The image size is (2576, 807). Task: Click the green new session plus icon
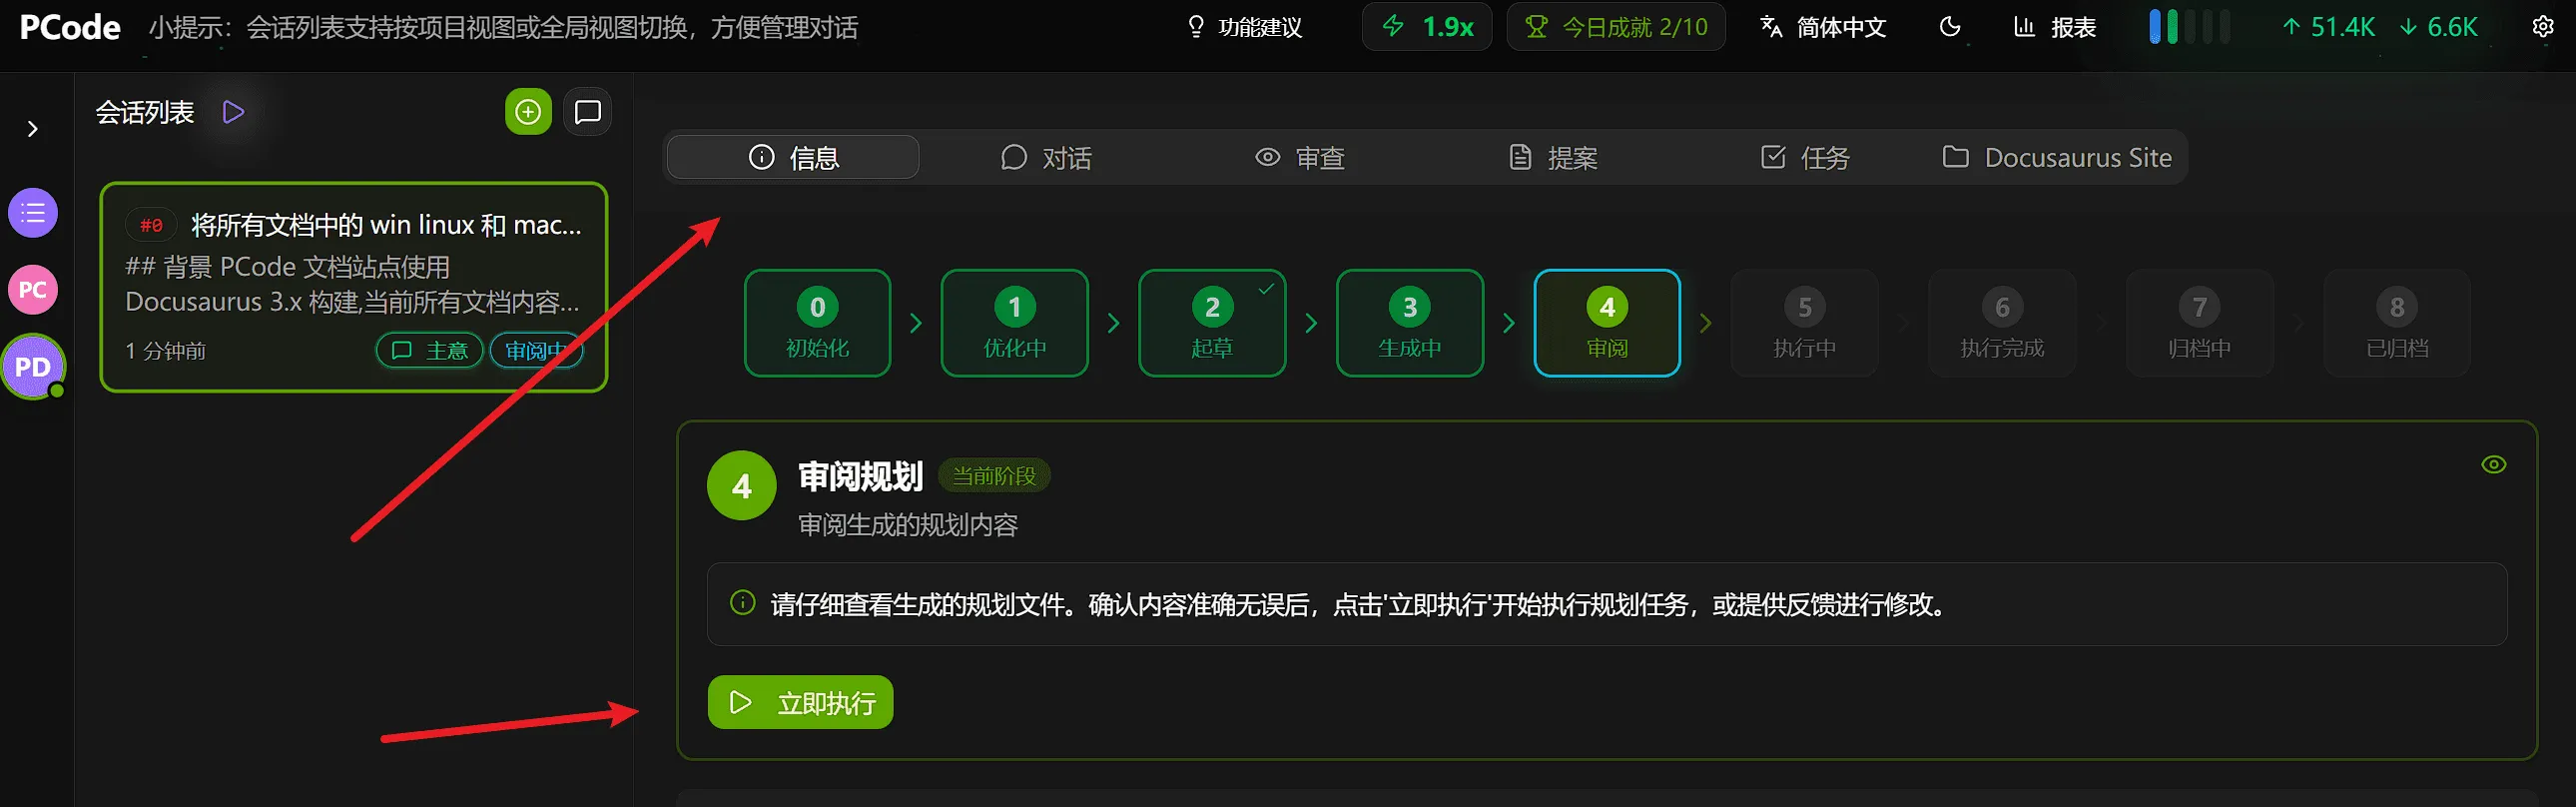[x=528, y=112]
